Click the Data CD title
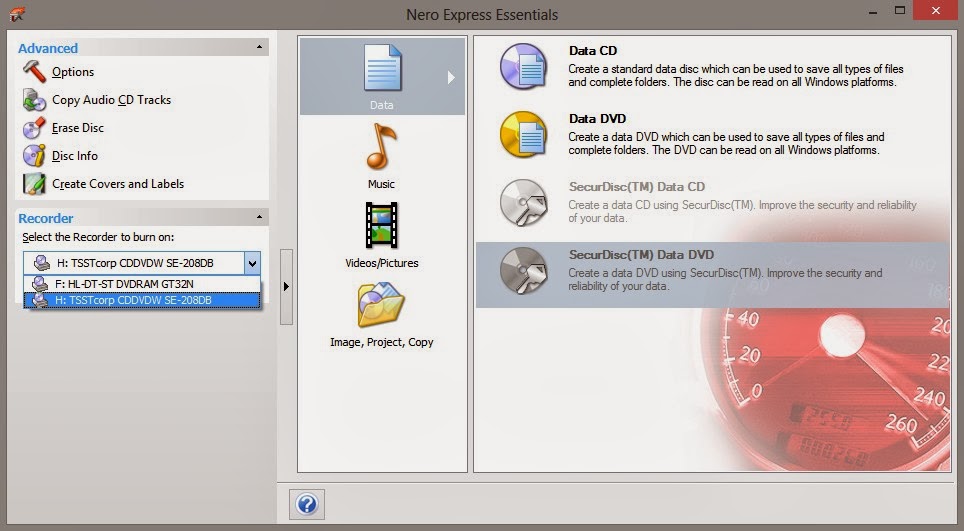Viewport: 964px width, 531px height. 593,51
